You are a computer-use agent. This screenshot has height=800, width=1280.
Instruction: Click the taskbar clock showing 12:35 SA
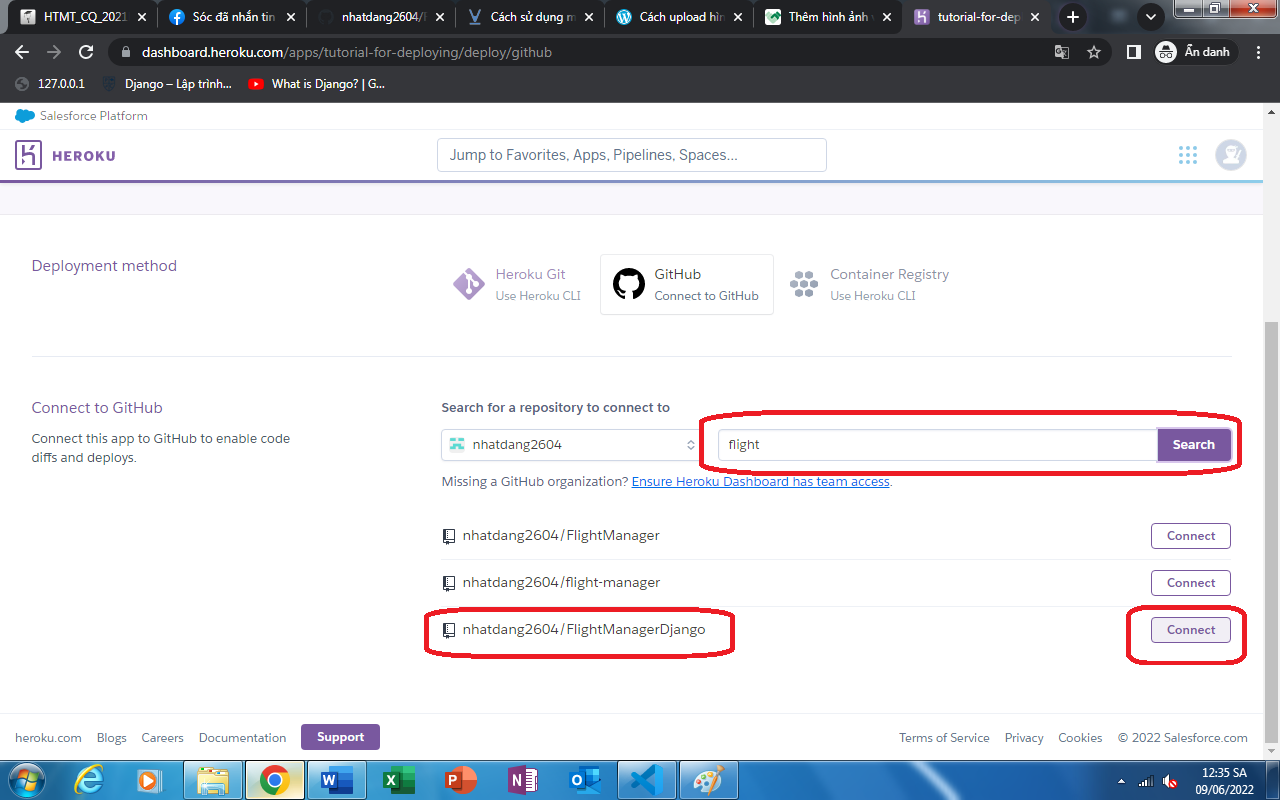pos(1224,780)
